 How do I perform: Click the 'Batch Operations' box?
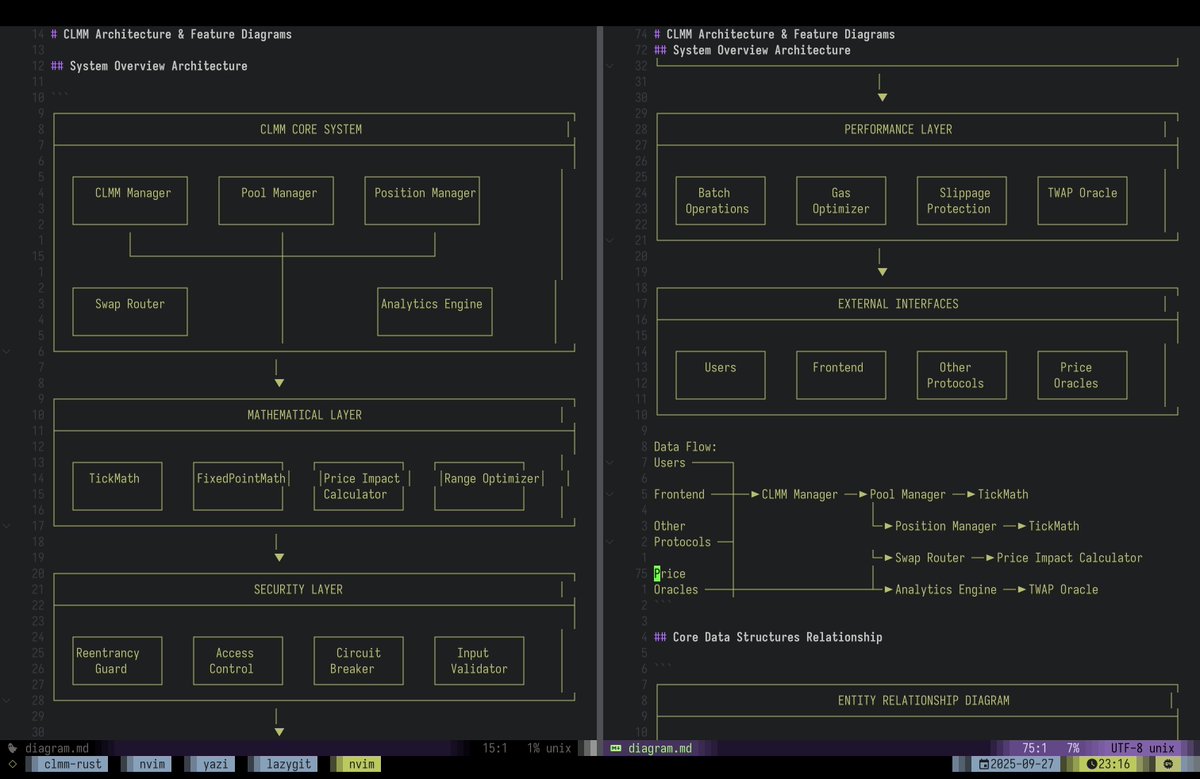pyautogui.click(x=721, y=200)
